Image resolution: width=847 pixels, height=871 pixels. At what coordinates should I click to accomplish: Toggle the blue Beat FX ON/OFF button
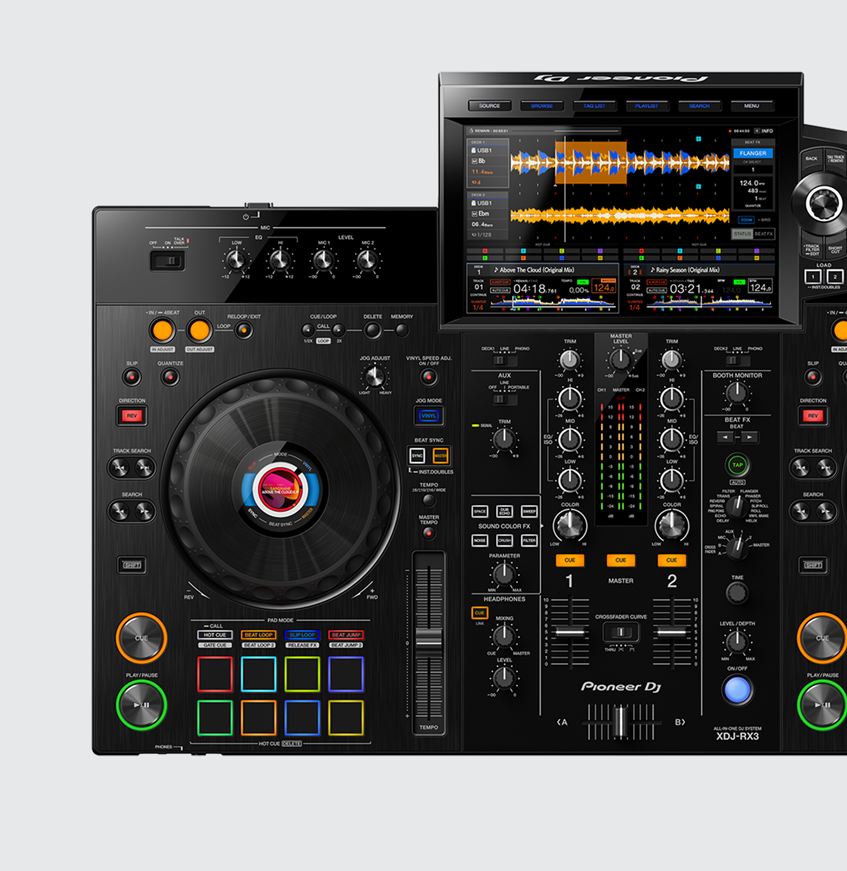tap(737, 689)
